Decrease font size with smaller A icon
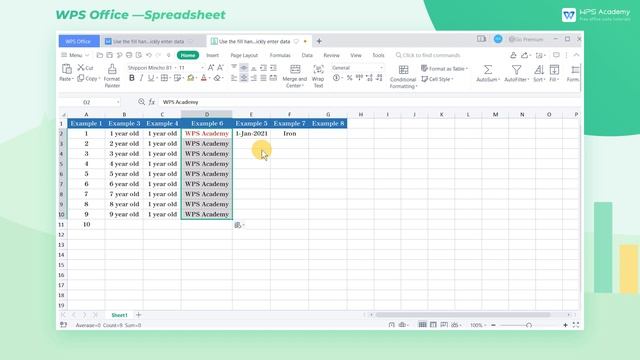The image size is (640, 360). point(220,67)
